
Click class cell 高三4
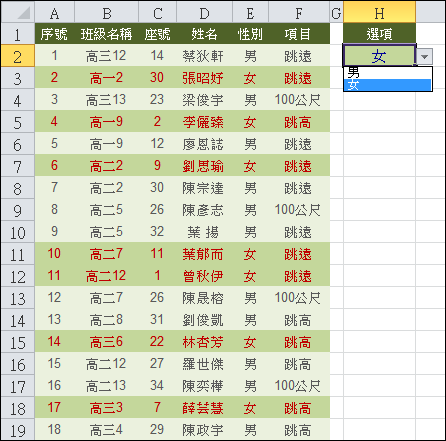click(x=106, y=429)
